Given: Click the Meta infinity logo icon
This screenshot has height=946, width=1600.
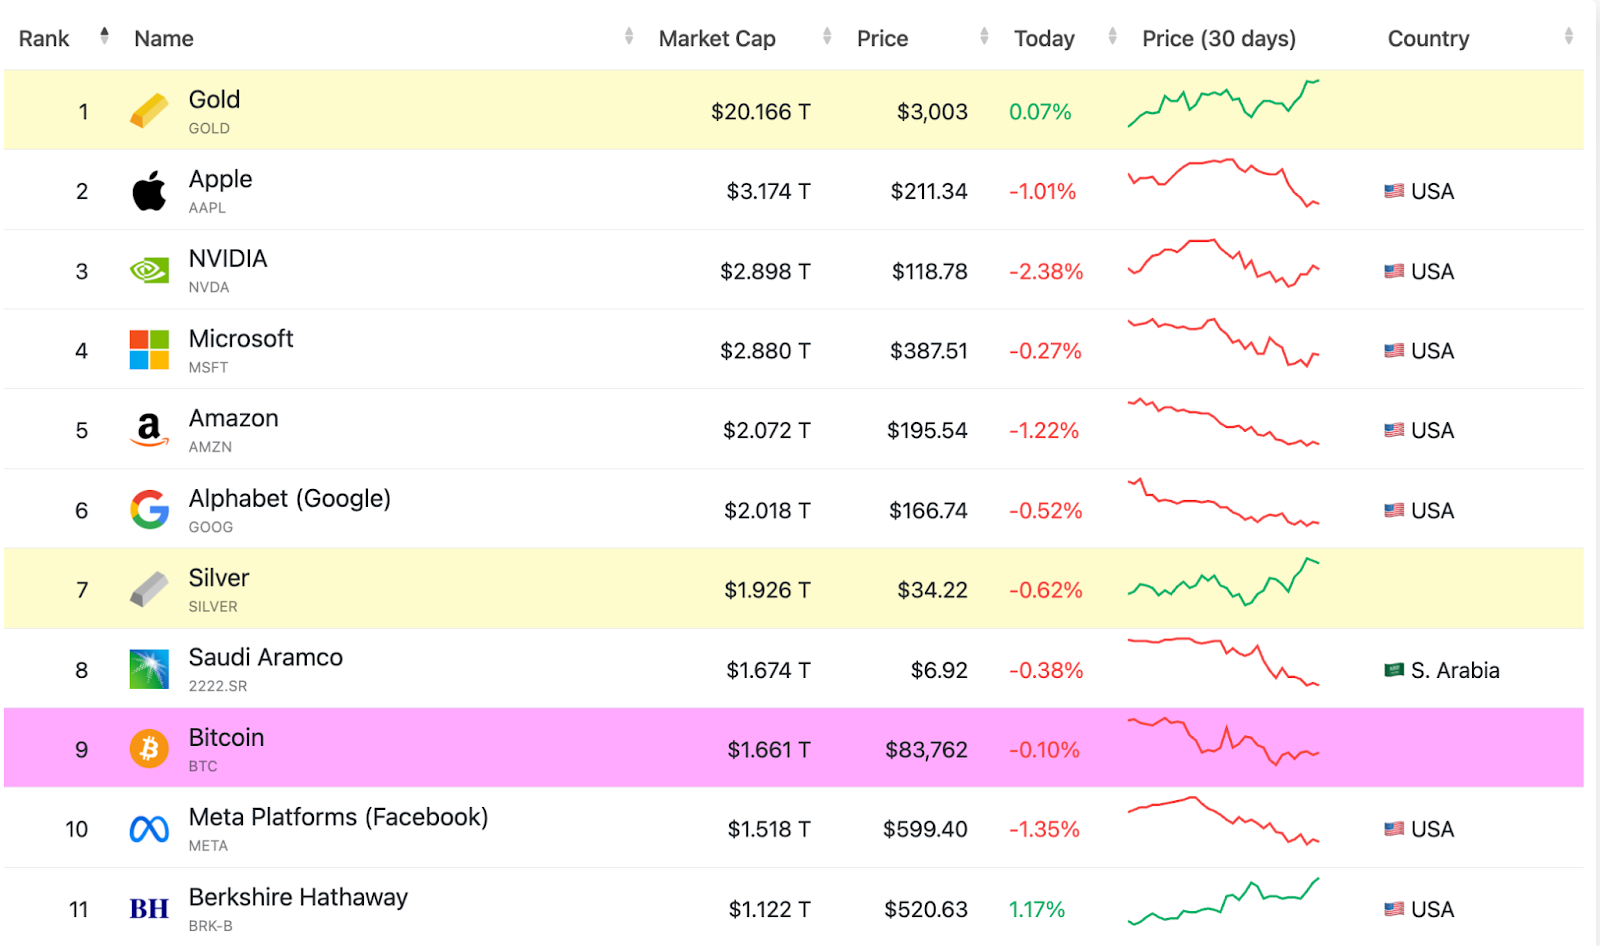Looking at the screenshot, I should coord(149,829).
